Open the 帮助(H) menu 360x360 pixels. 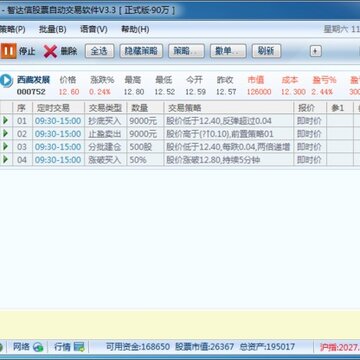point(135,29)
